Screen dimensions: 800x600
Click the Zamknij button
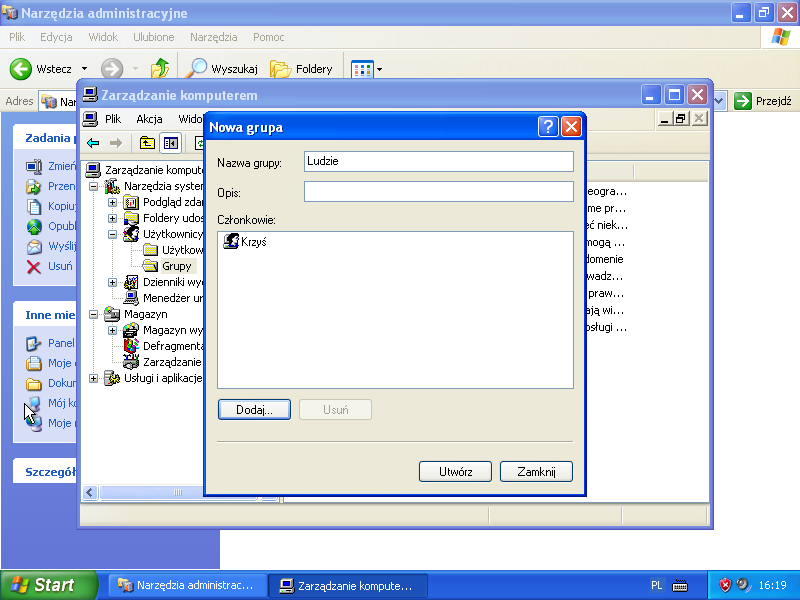coord(536,471)
